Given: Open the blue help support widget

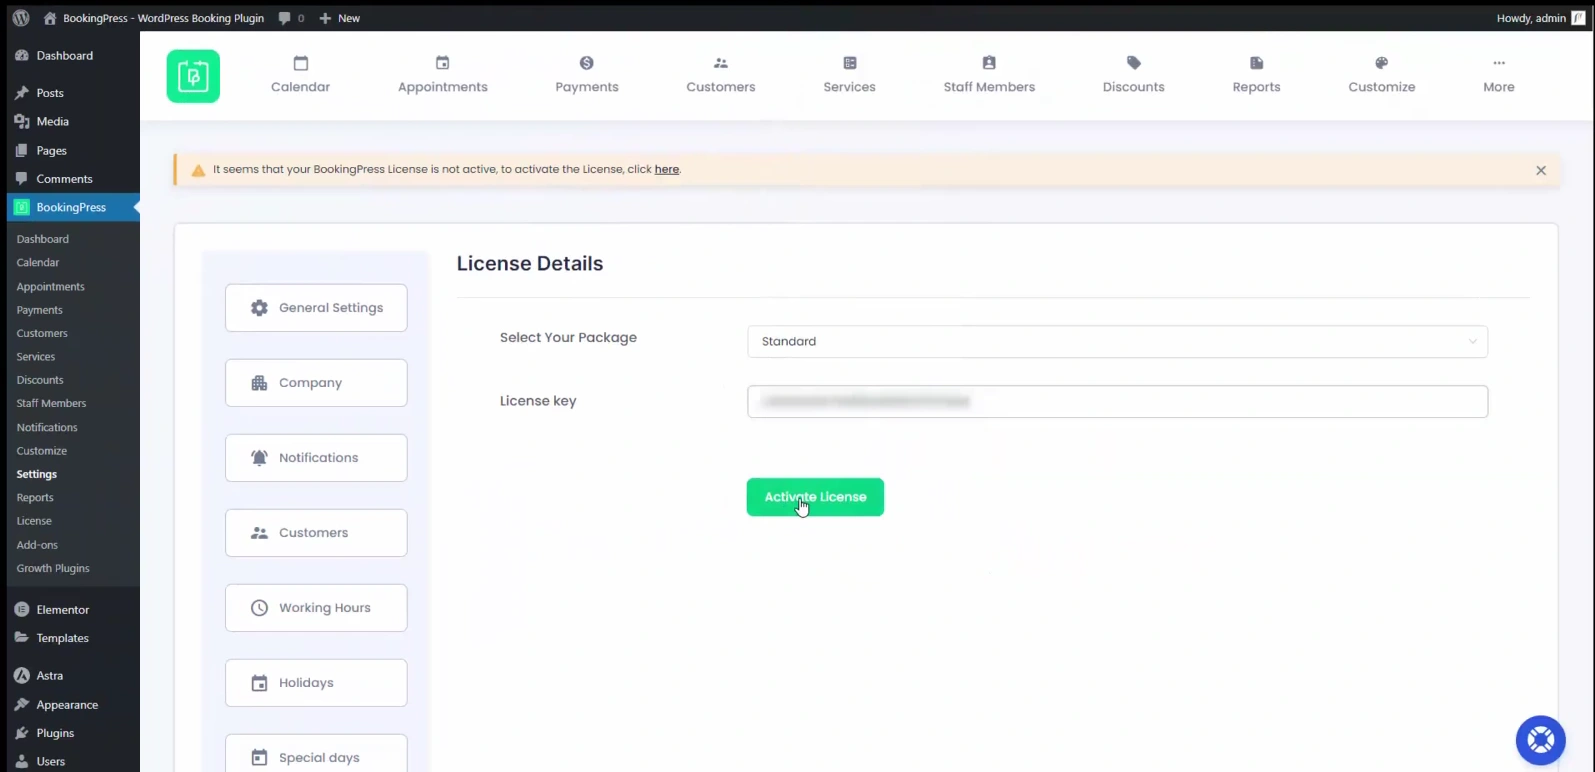Looking at the screenshot, I should 1540,740.
